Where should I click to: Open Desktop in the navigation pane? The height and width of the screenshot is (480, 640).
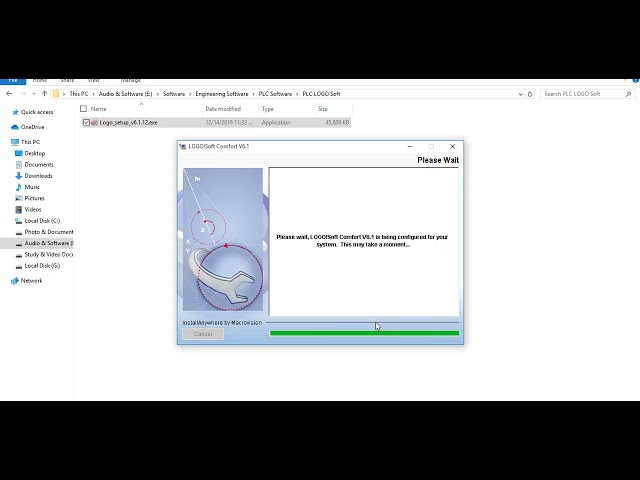(x=35, y=153)
